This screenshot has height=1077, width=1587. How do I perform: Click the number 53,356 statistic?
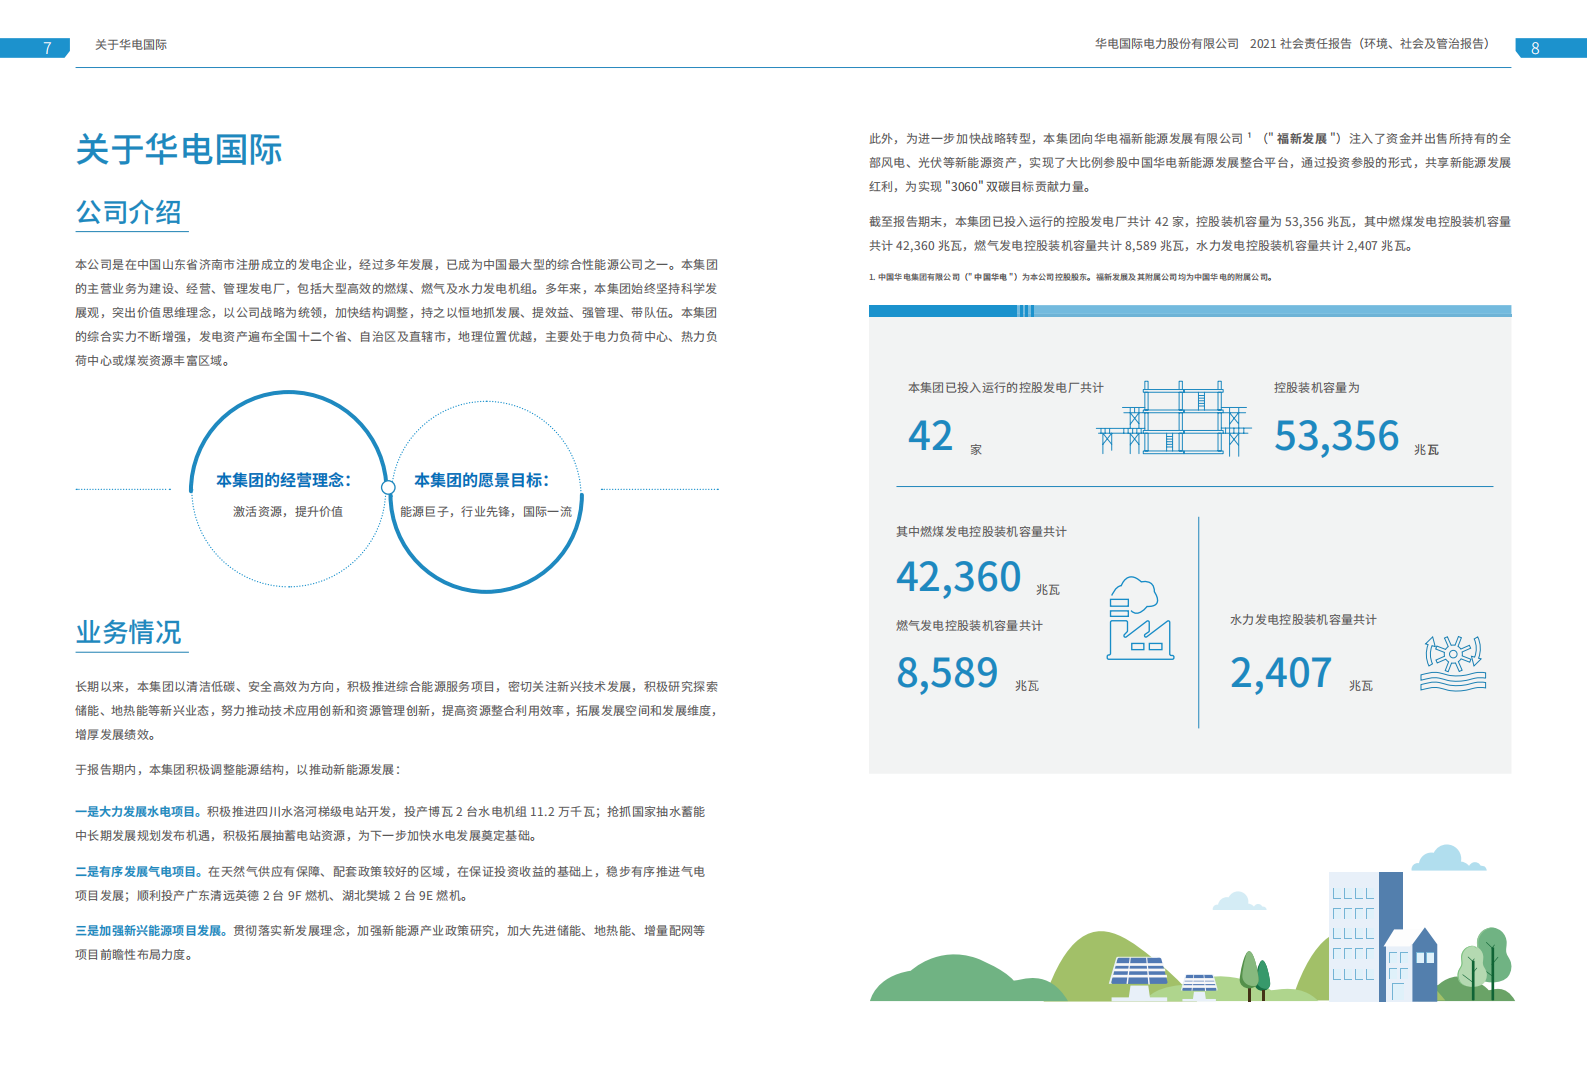point(1336,436)
